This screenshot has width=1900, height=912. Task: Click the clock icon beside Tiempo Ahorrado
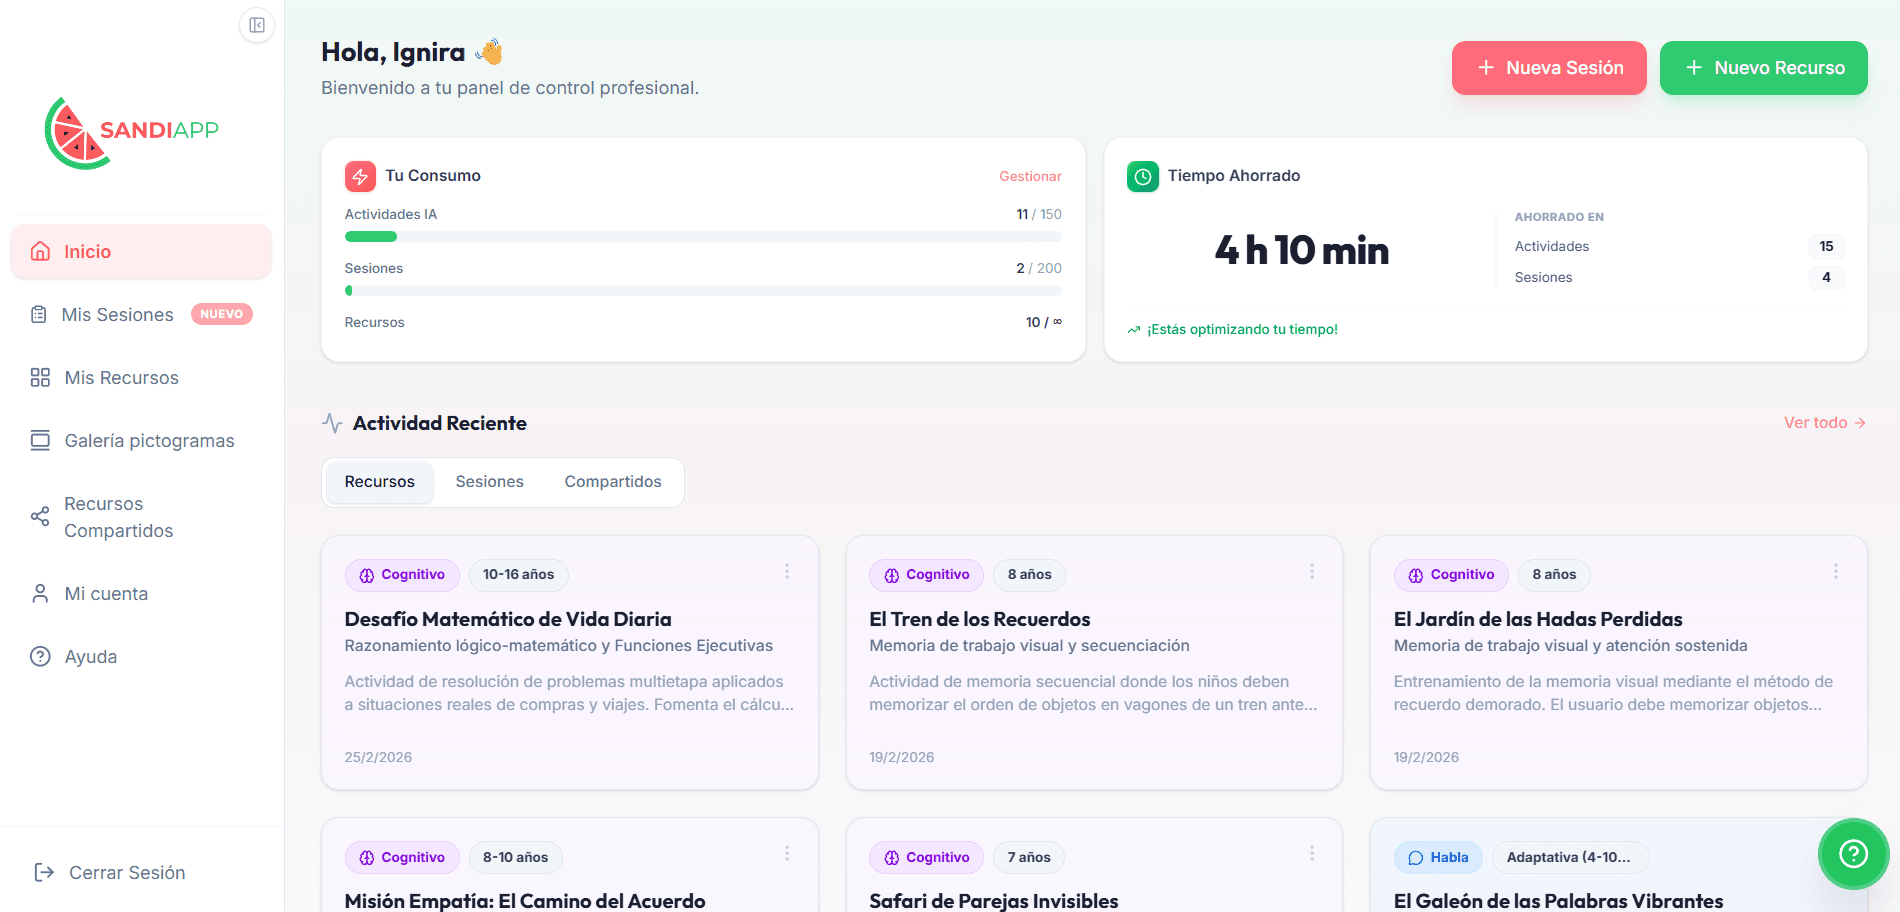1142,176
